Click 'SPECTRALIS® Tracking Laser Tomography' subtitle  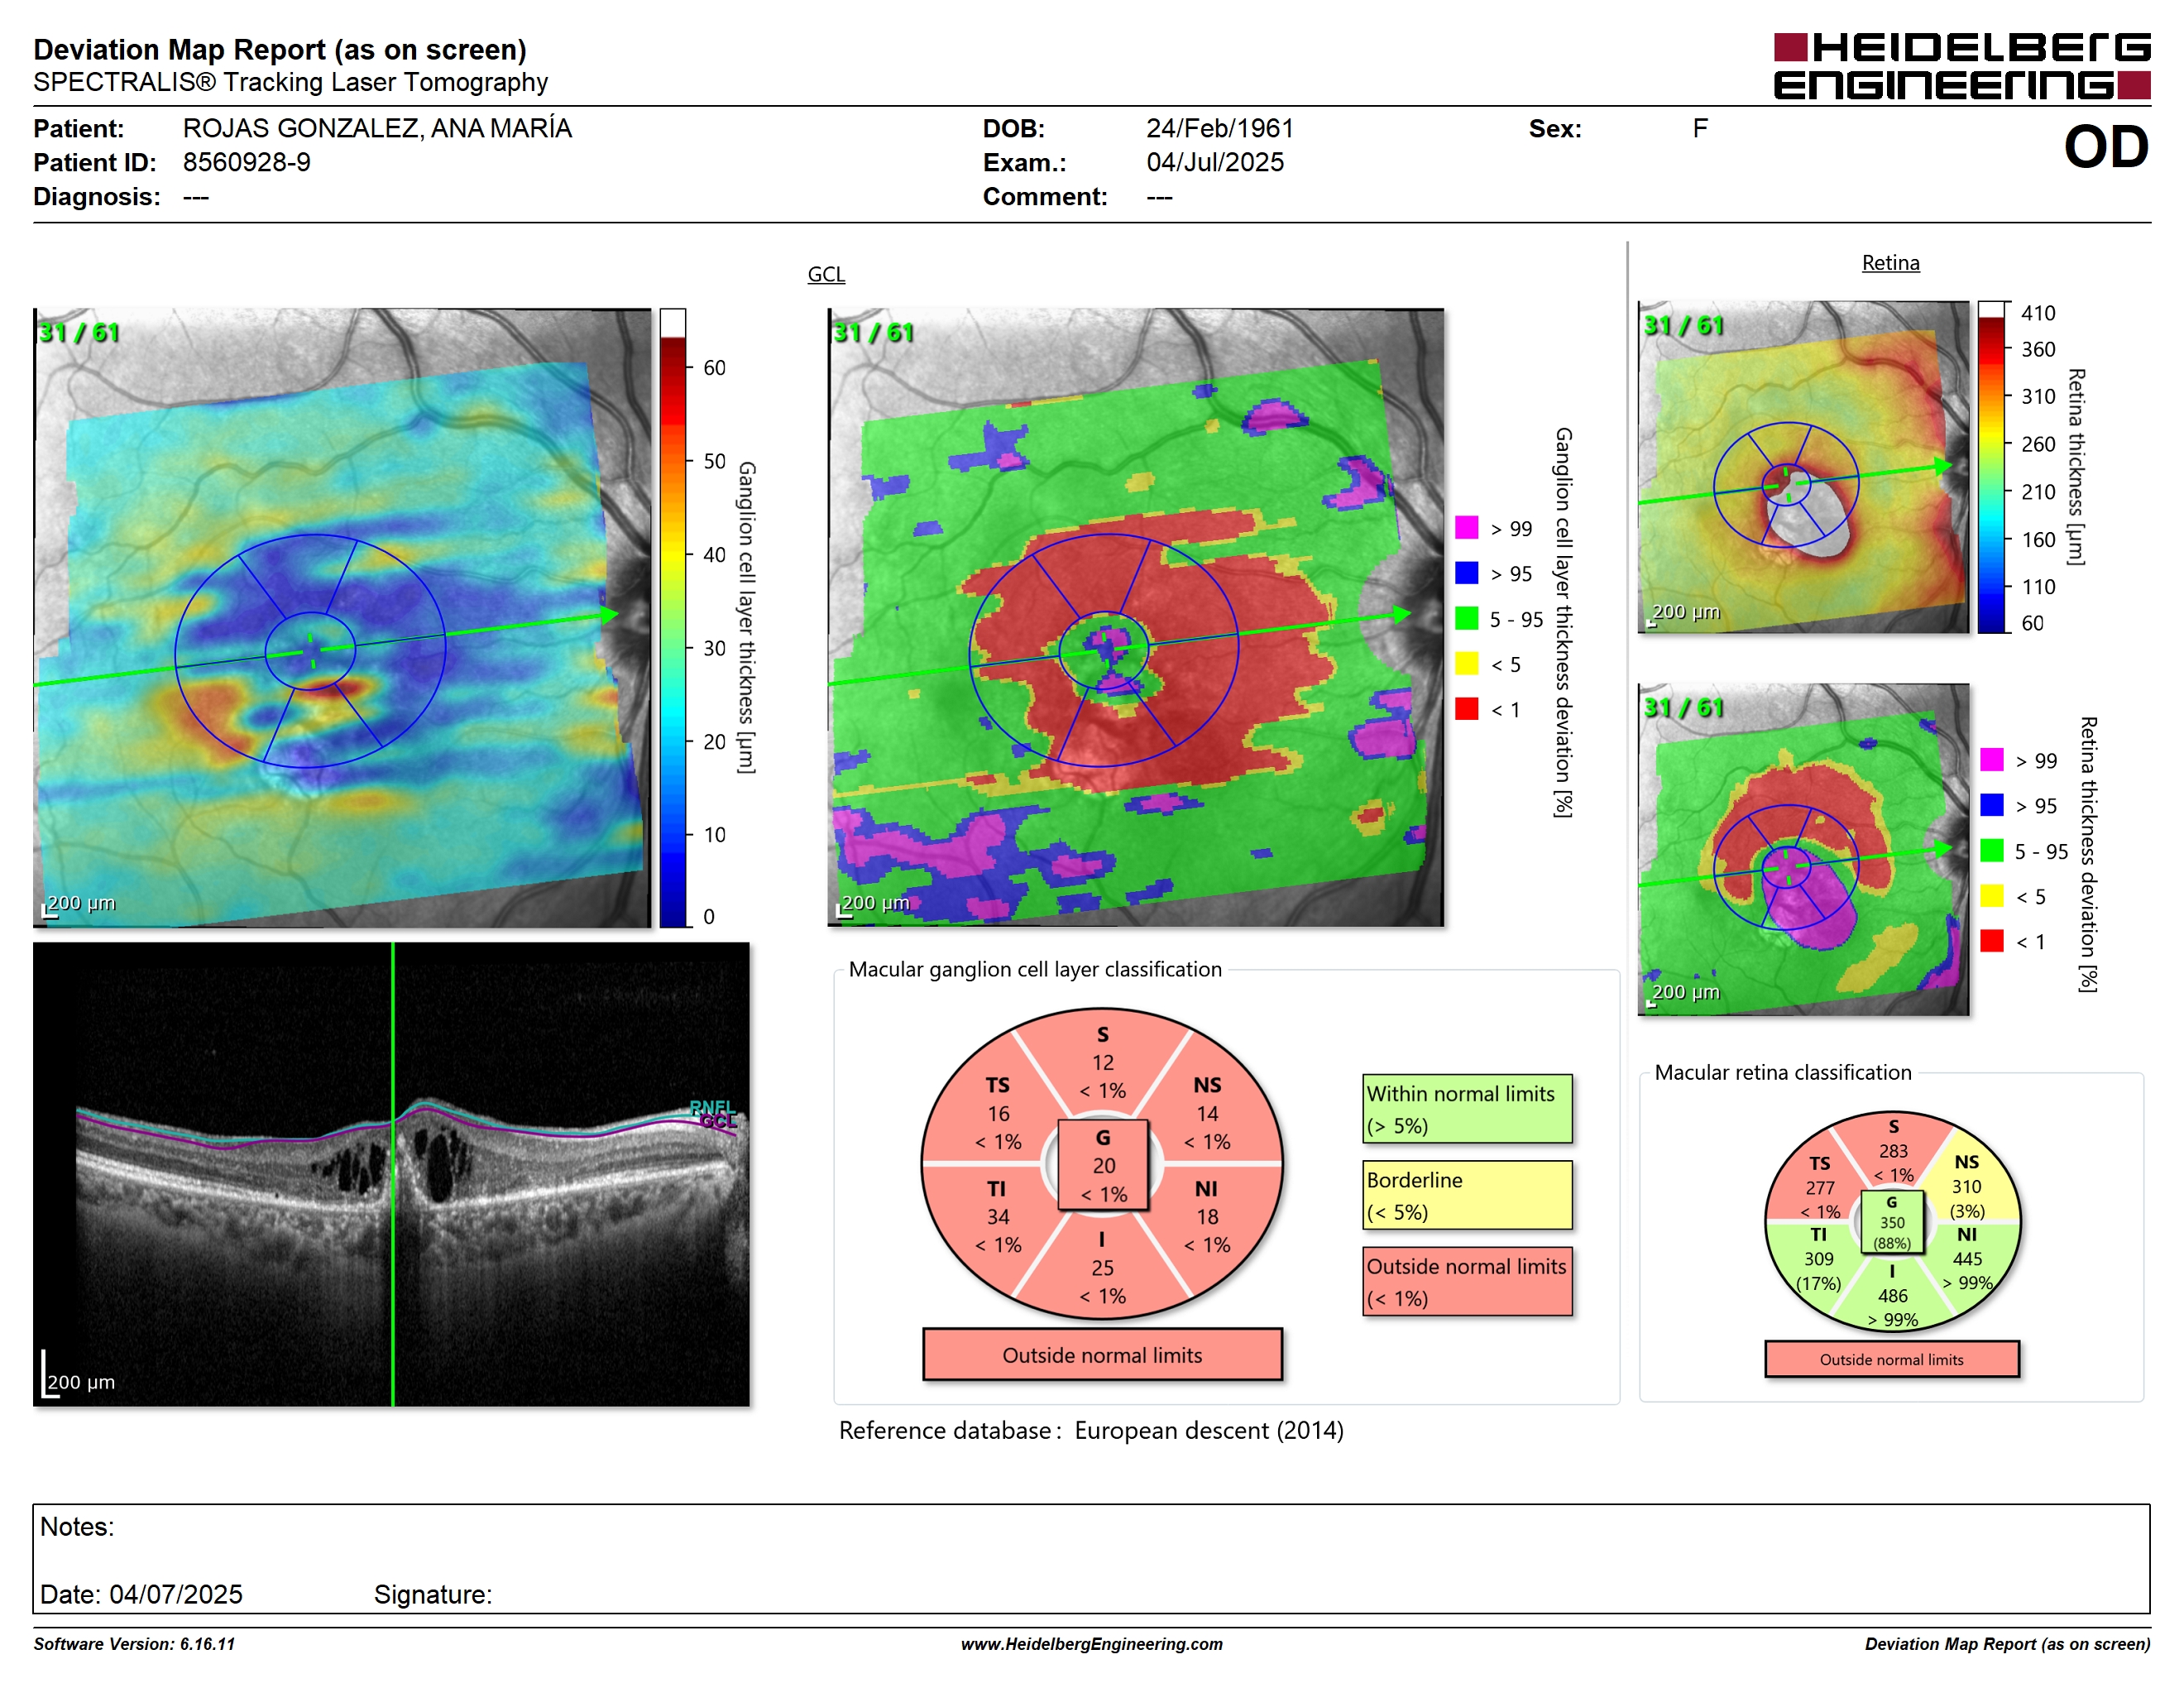click(290, 82)
